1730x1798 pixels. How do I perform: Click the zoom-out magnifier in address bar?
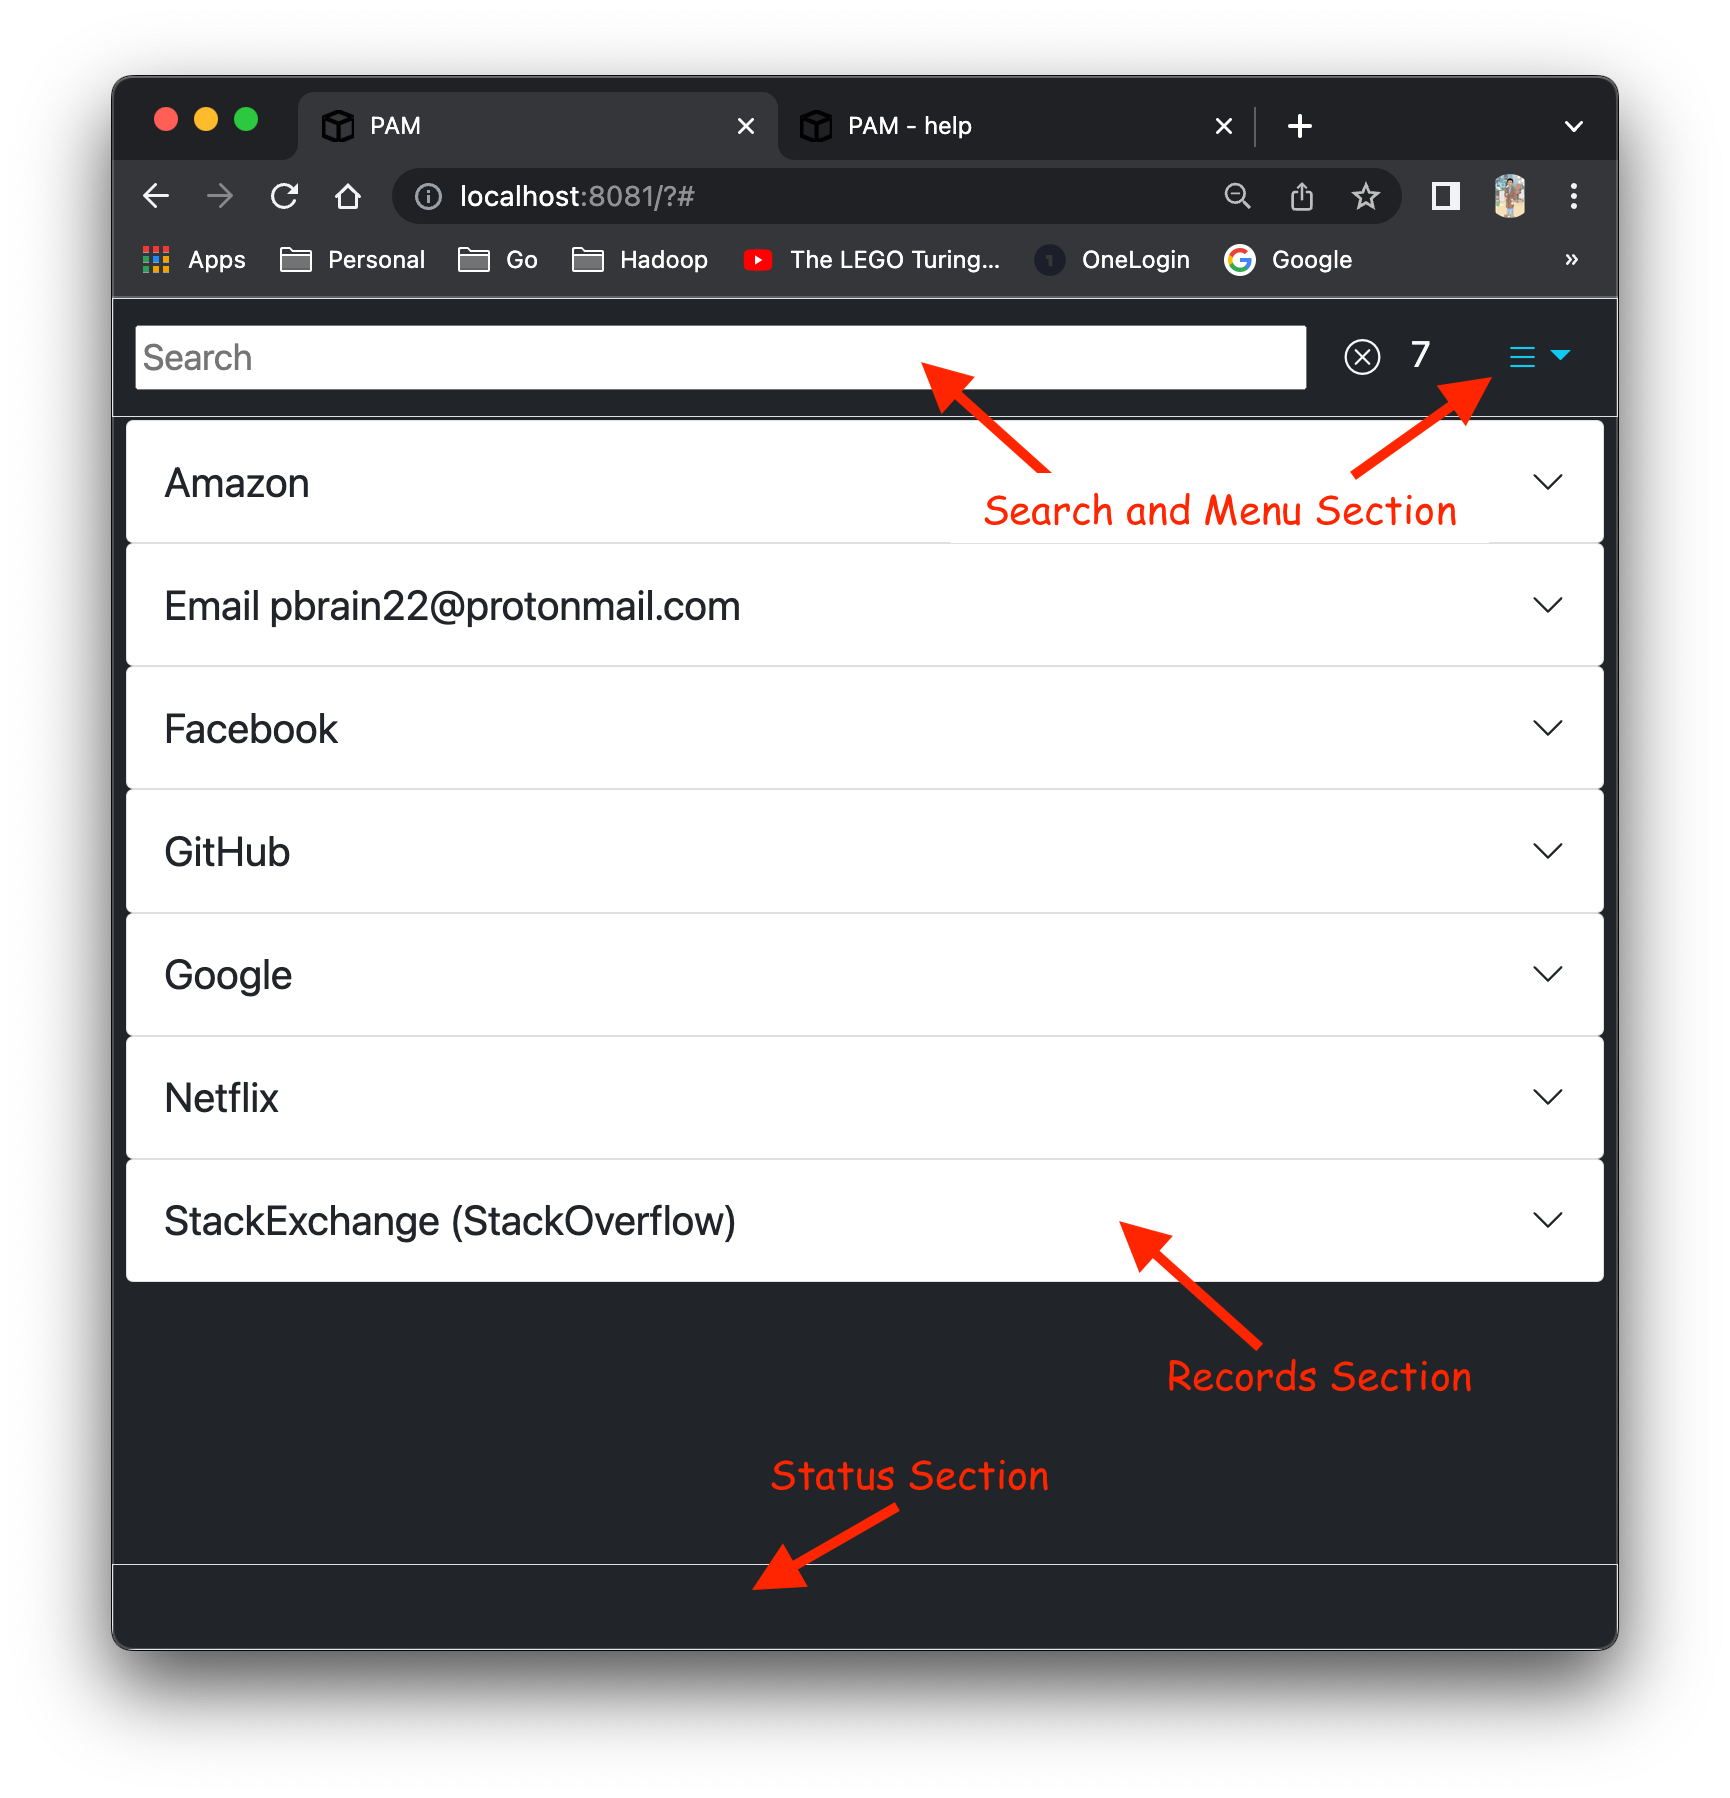[x=1238, y=196]
